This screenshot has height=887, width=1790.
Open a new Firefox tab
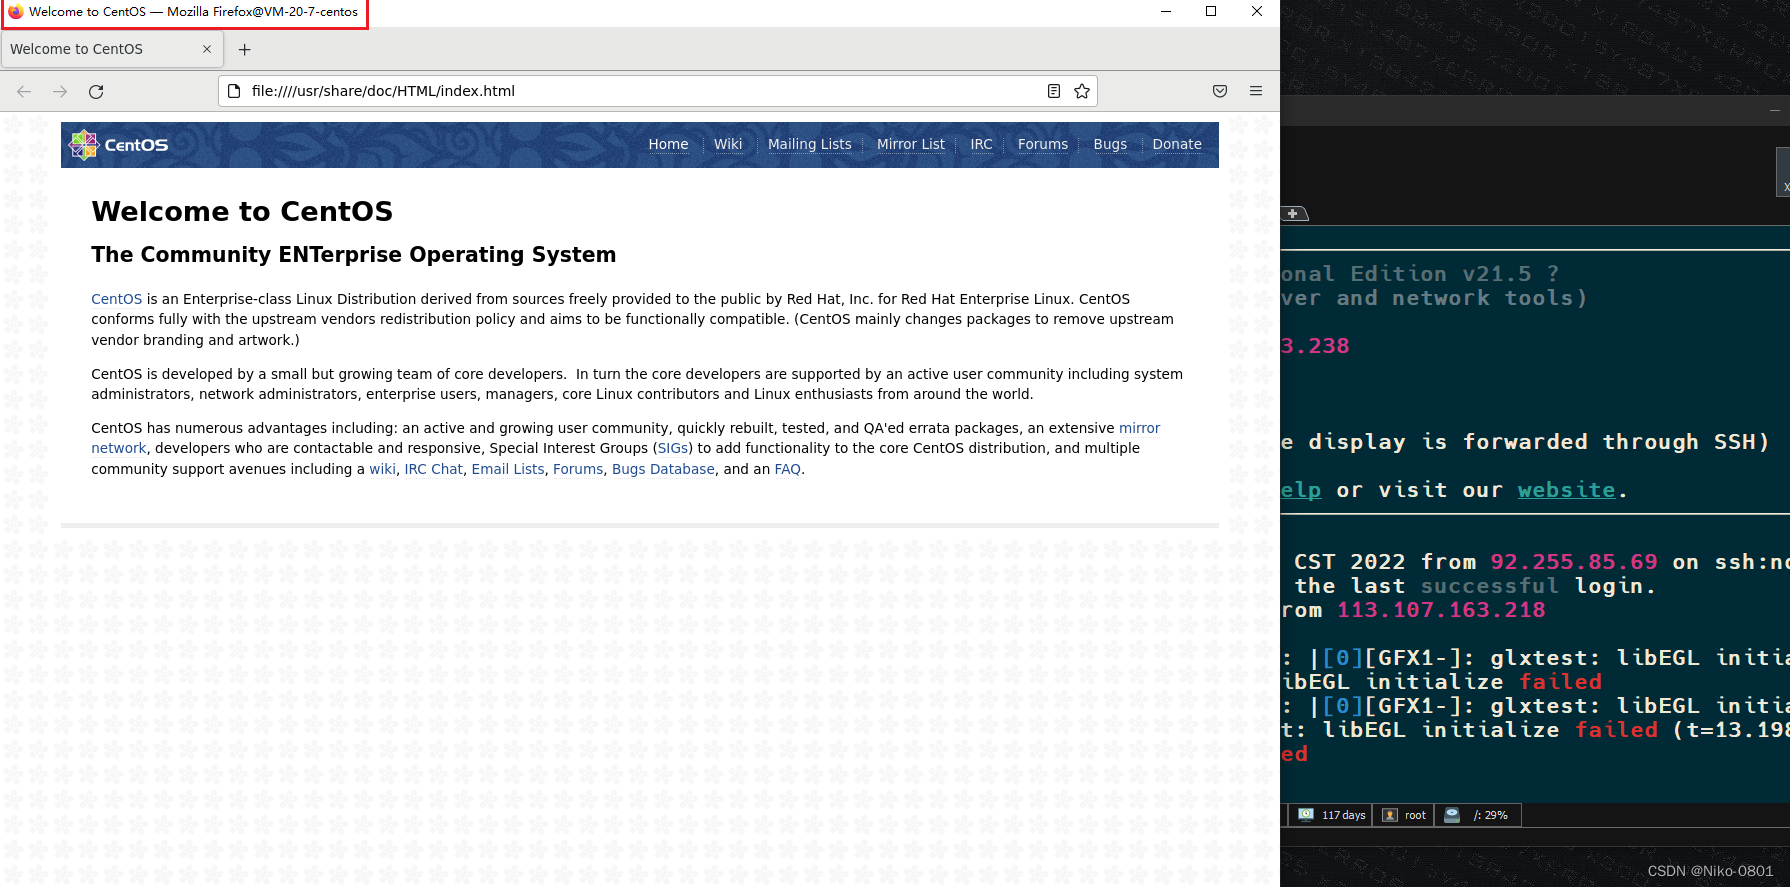[245, 49]
